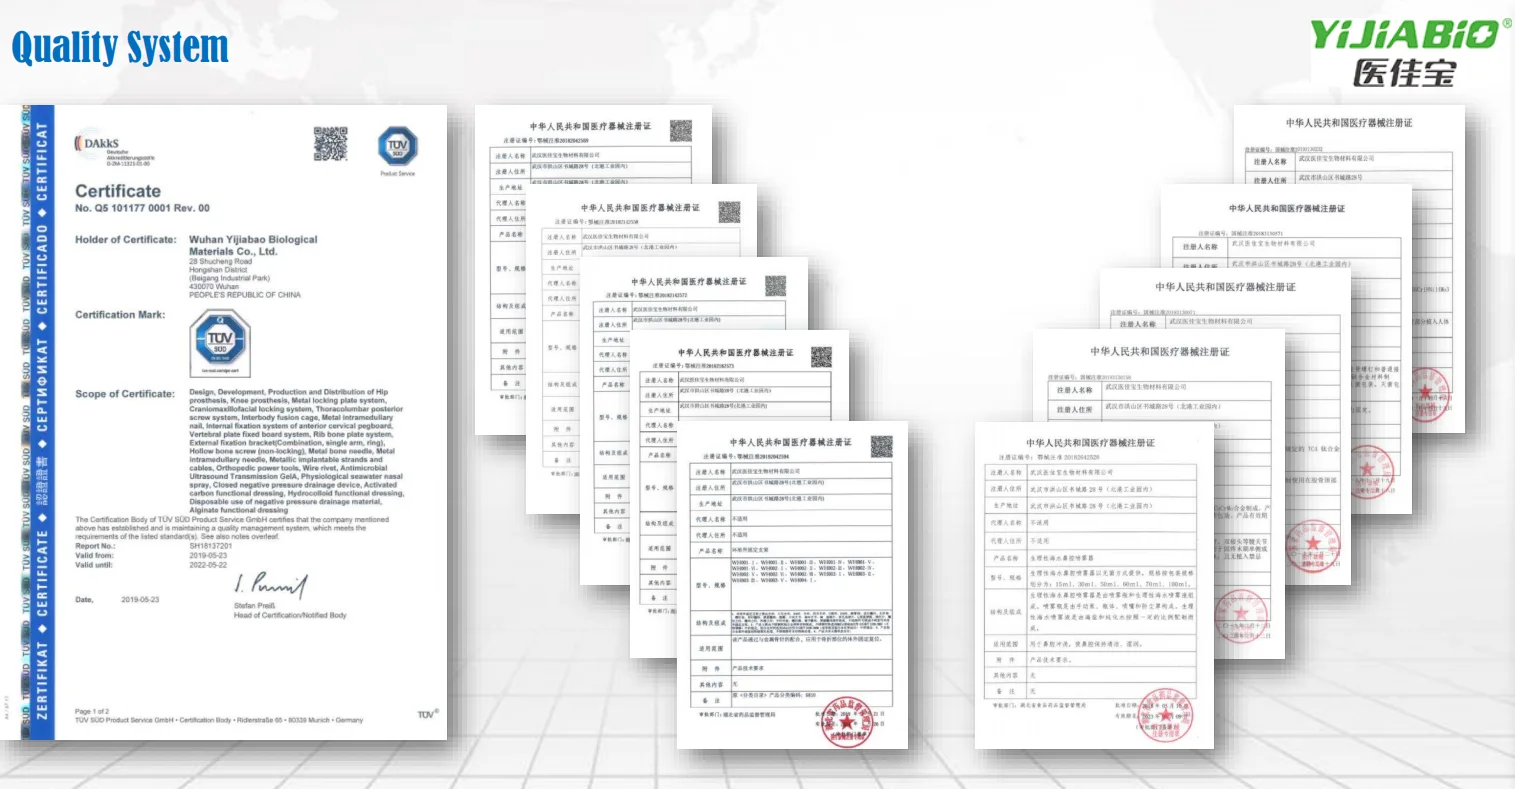This screenshot has height=789, width=1515.
Task: Click the 医佳宝 brand name under the logo
Action: 1404,72
